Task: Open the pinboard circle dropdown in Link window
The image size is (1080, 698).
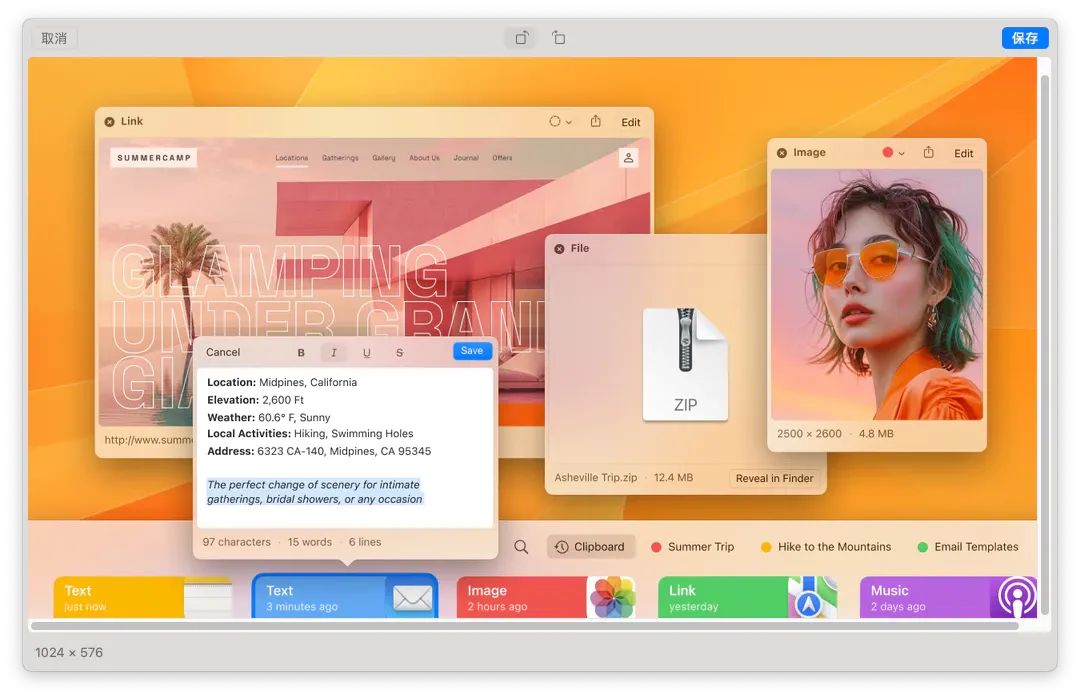Action: [x=560, y=122]
